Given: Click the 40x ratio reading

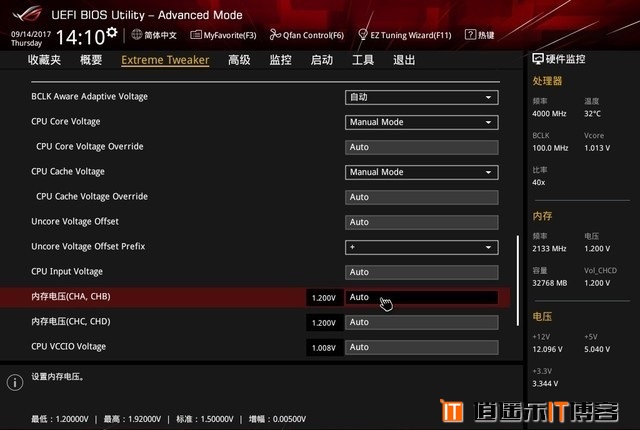Looking at the screenshot, I should (538, 182).
